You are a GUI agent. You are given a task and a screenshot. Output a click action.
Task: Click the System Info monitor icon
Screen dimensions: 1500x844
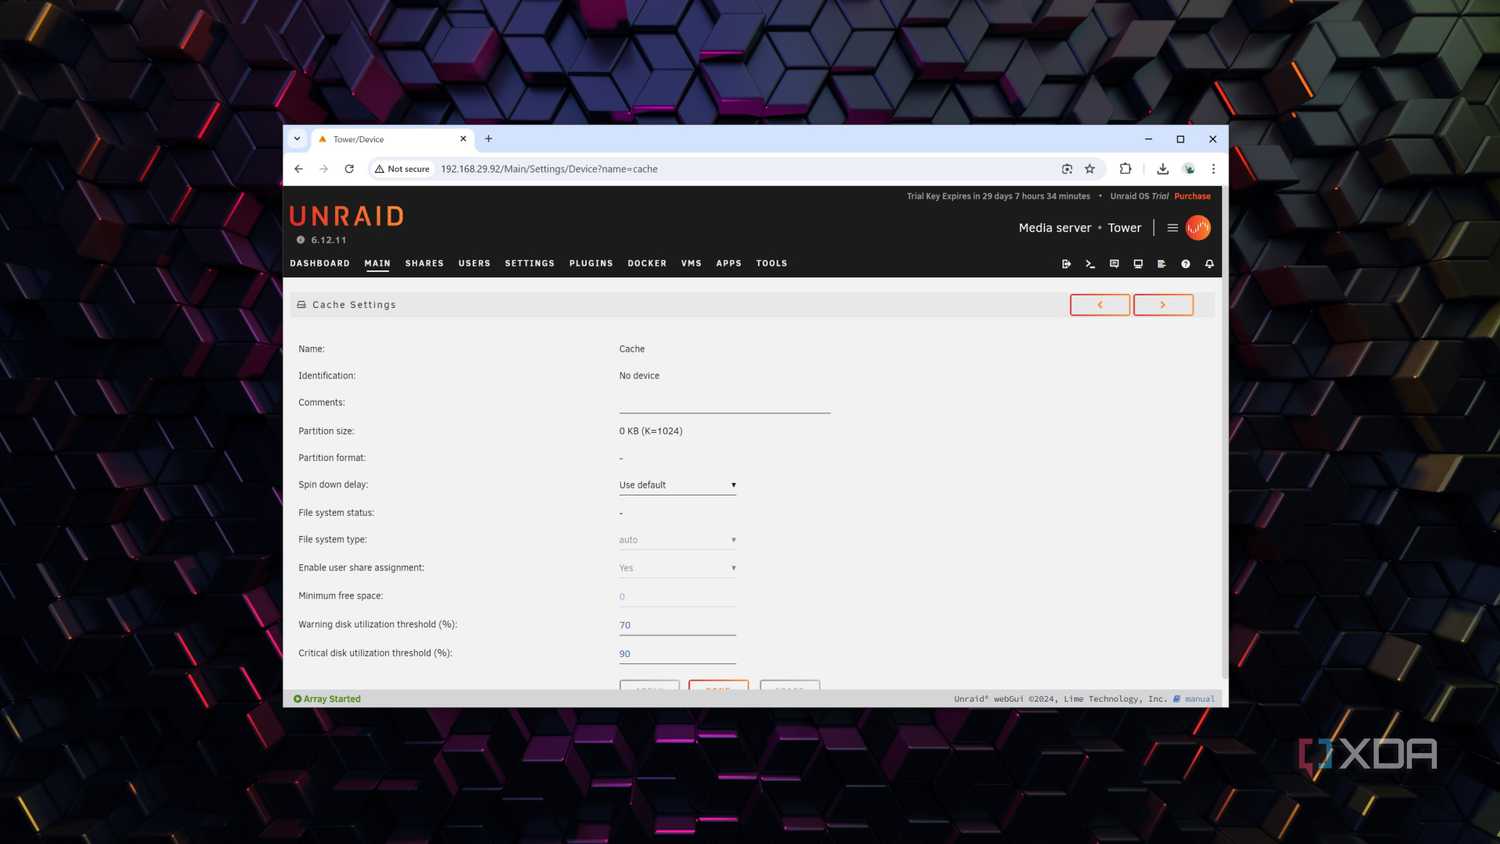[1138, 264]
